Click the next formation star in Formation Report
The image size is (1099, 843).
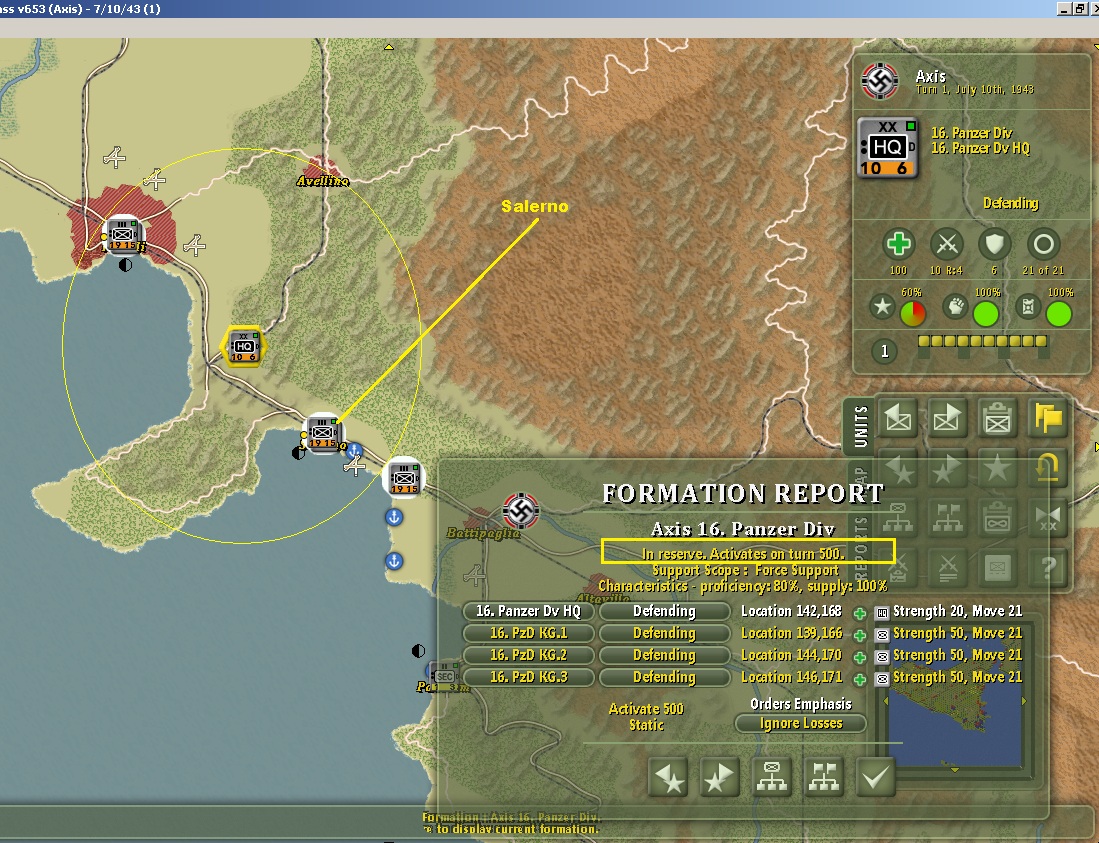[x=719, y=777]
